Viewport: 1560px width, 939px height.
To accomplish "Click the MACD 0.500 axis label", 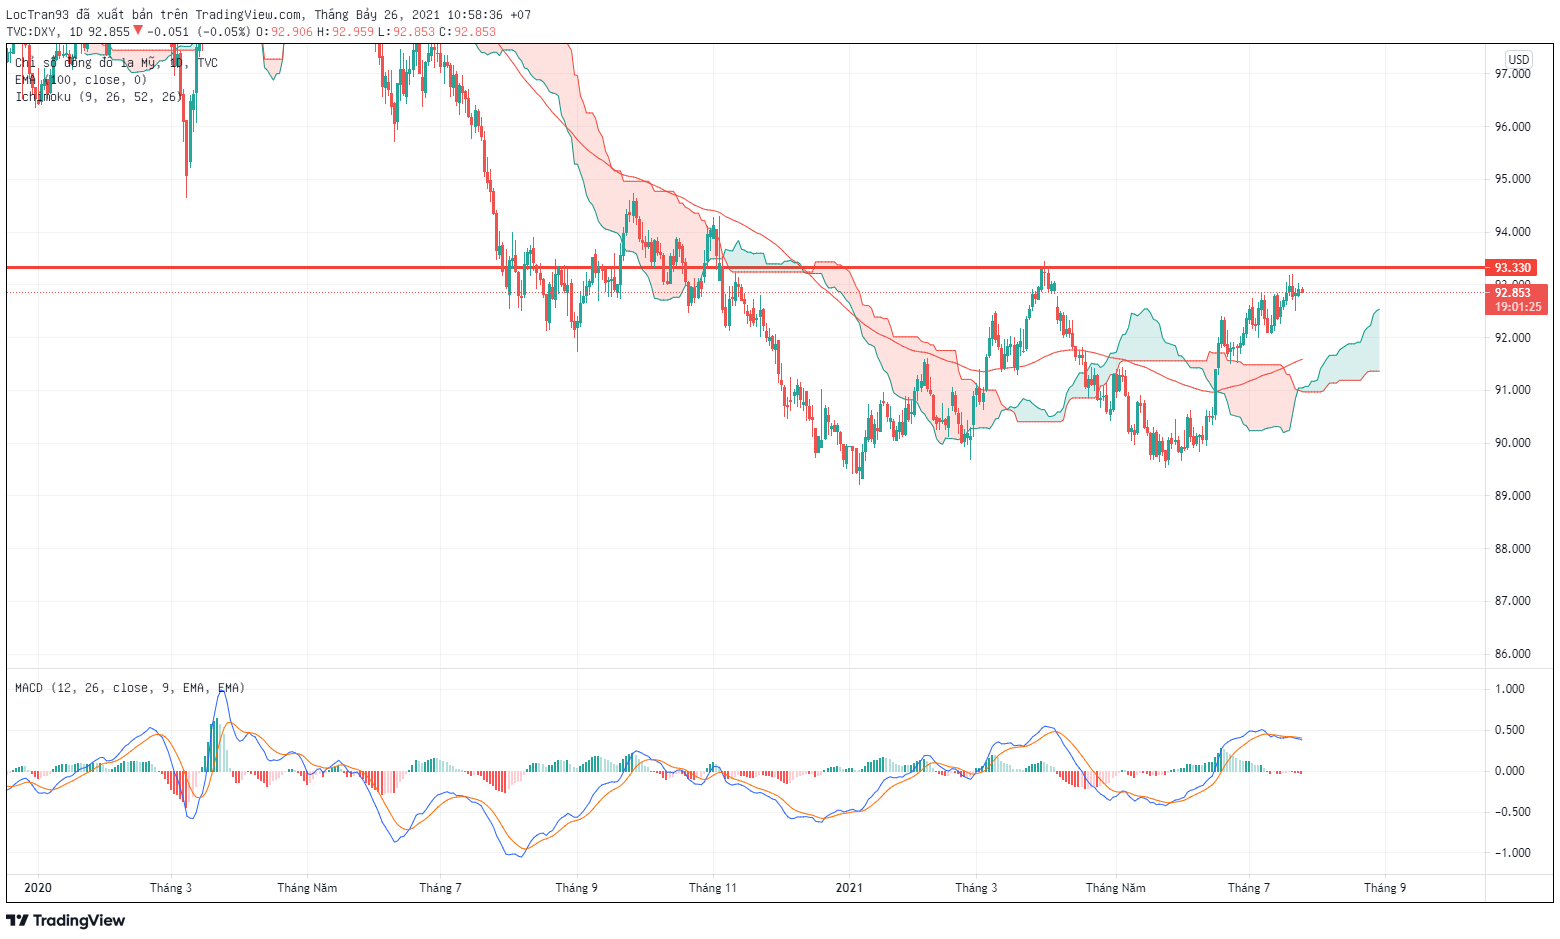I will 1509,730.
